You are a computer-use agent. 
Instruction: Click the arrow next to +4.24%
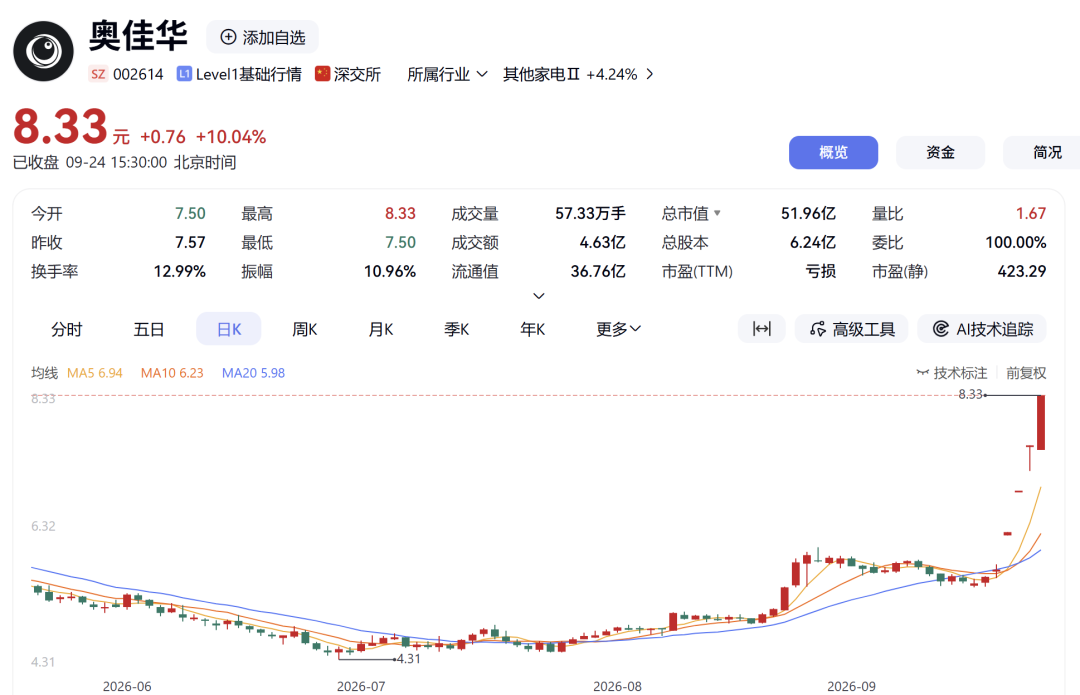(x=650, y=74)
